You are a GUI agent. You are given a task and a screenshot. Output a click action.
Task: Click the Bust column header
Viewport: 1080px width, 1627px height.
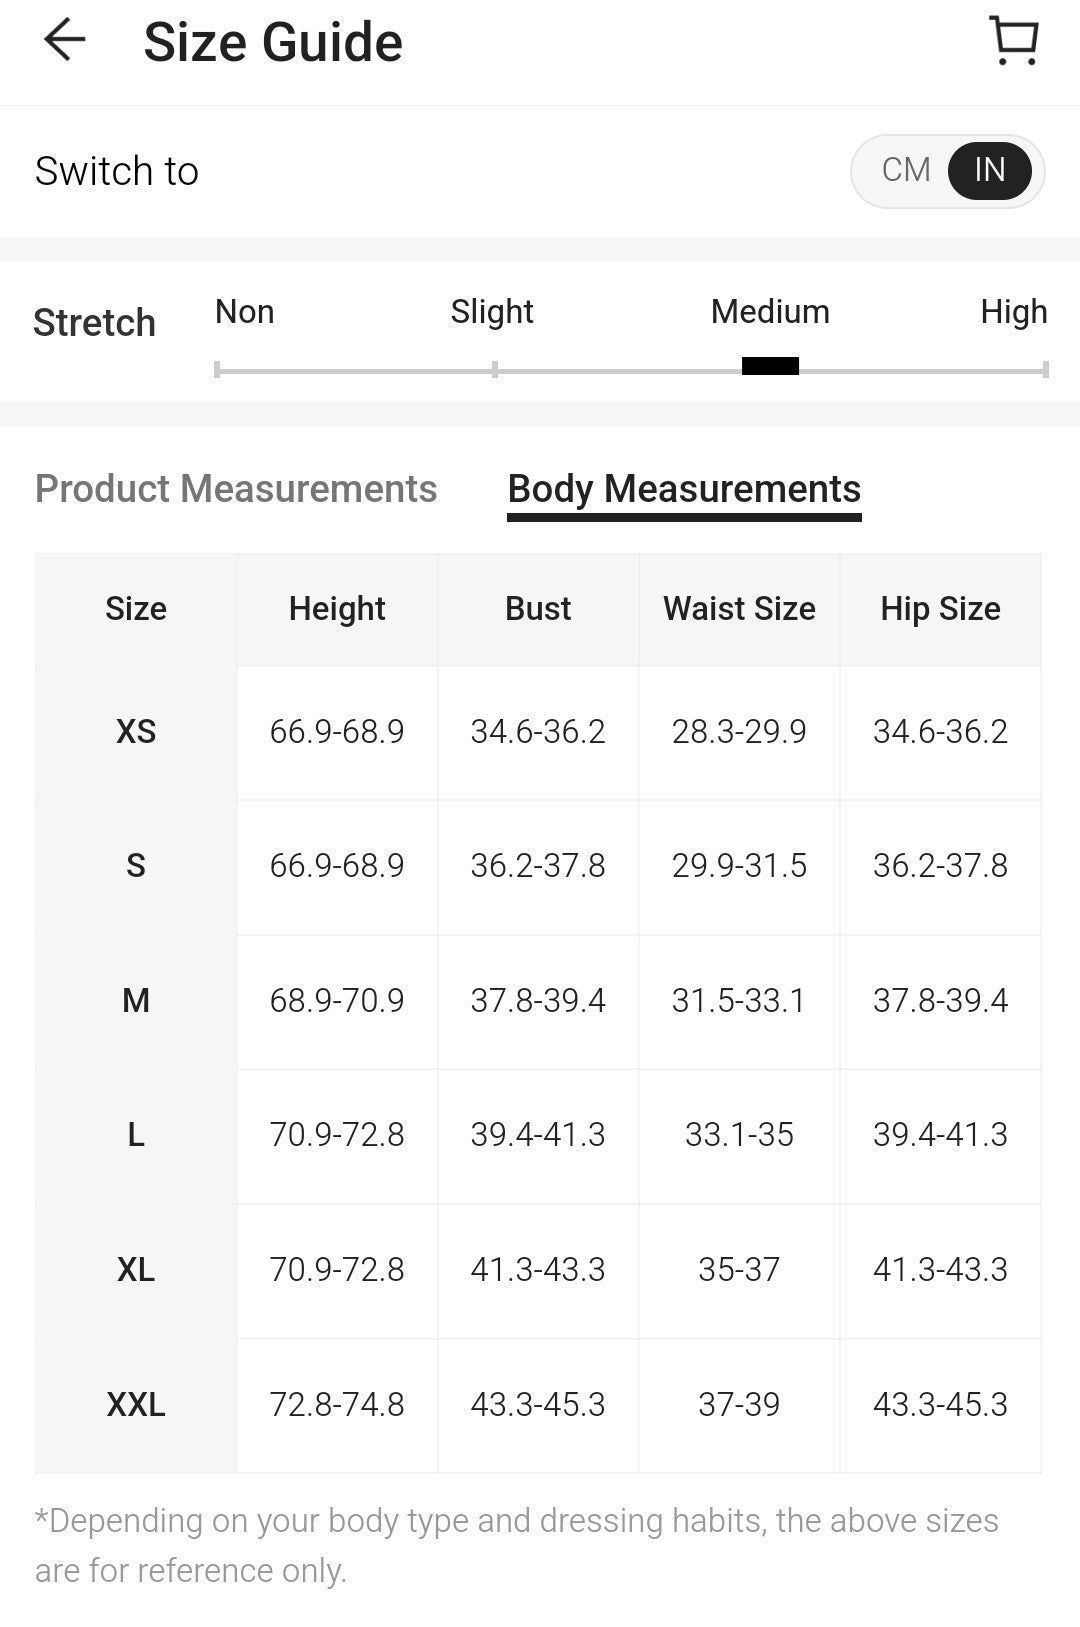(x=538, y=609)
